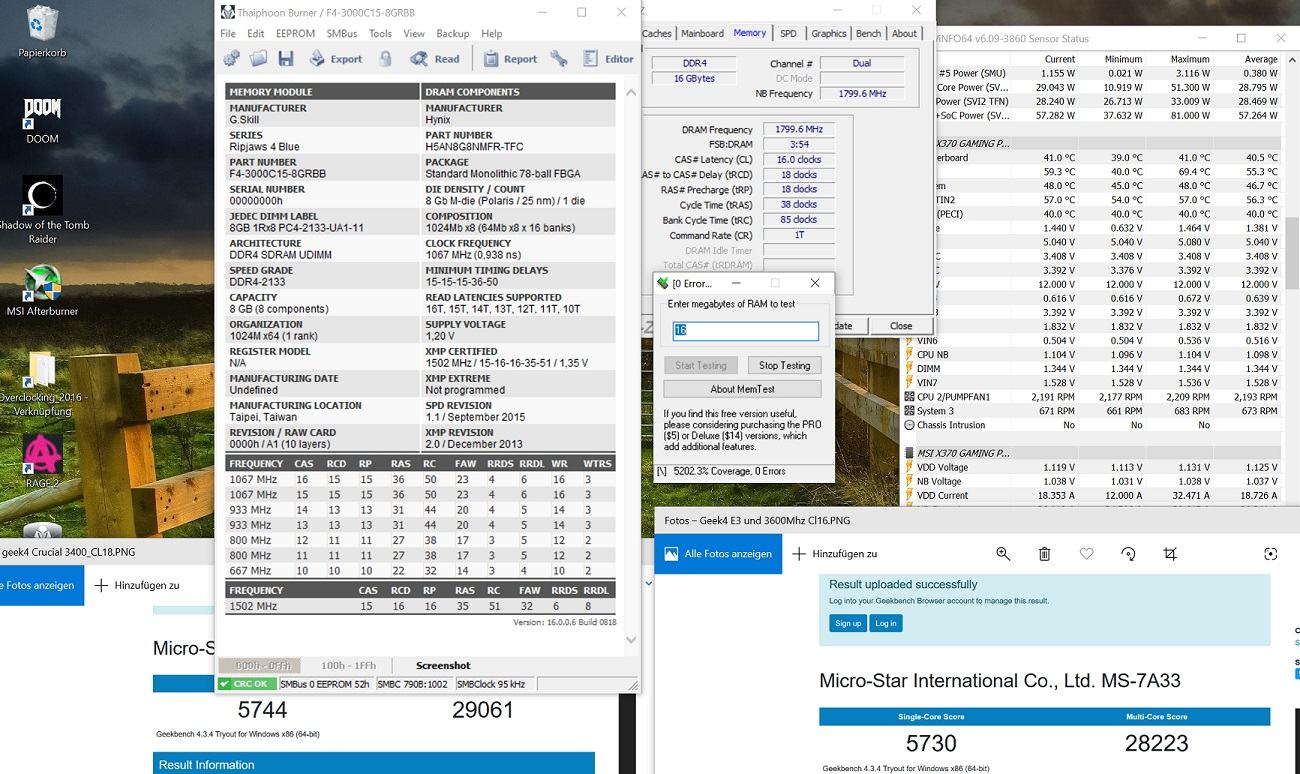Image resolution: width=1300 pixels, height=774 pixels.
Task: Click Hinzufügen zu in left Fotos window
Action: pyautogui.click(x=137, y=585)
